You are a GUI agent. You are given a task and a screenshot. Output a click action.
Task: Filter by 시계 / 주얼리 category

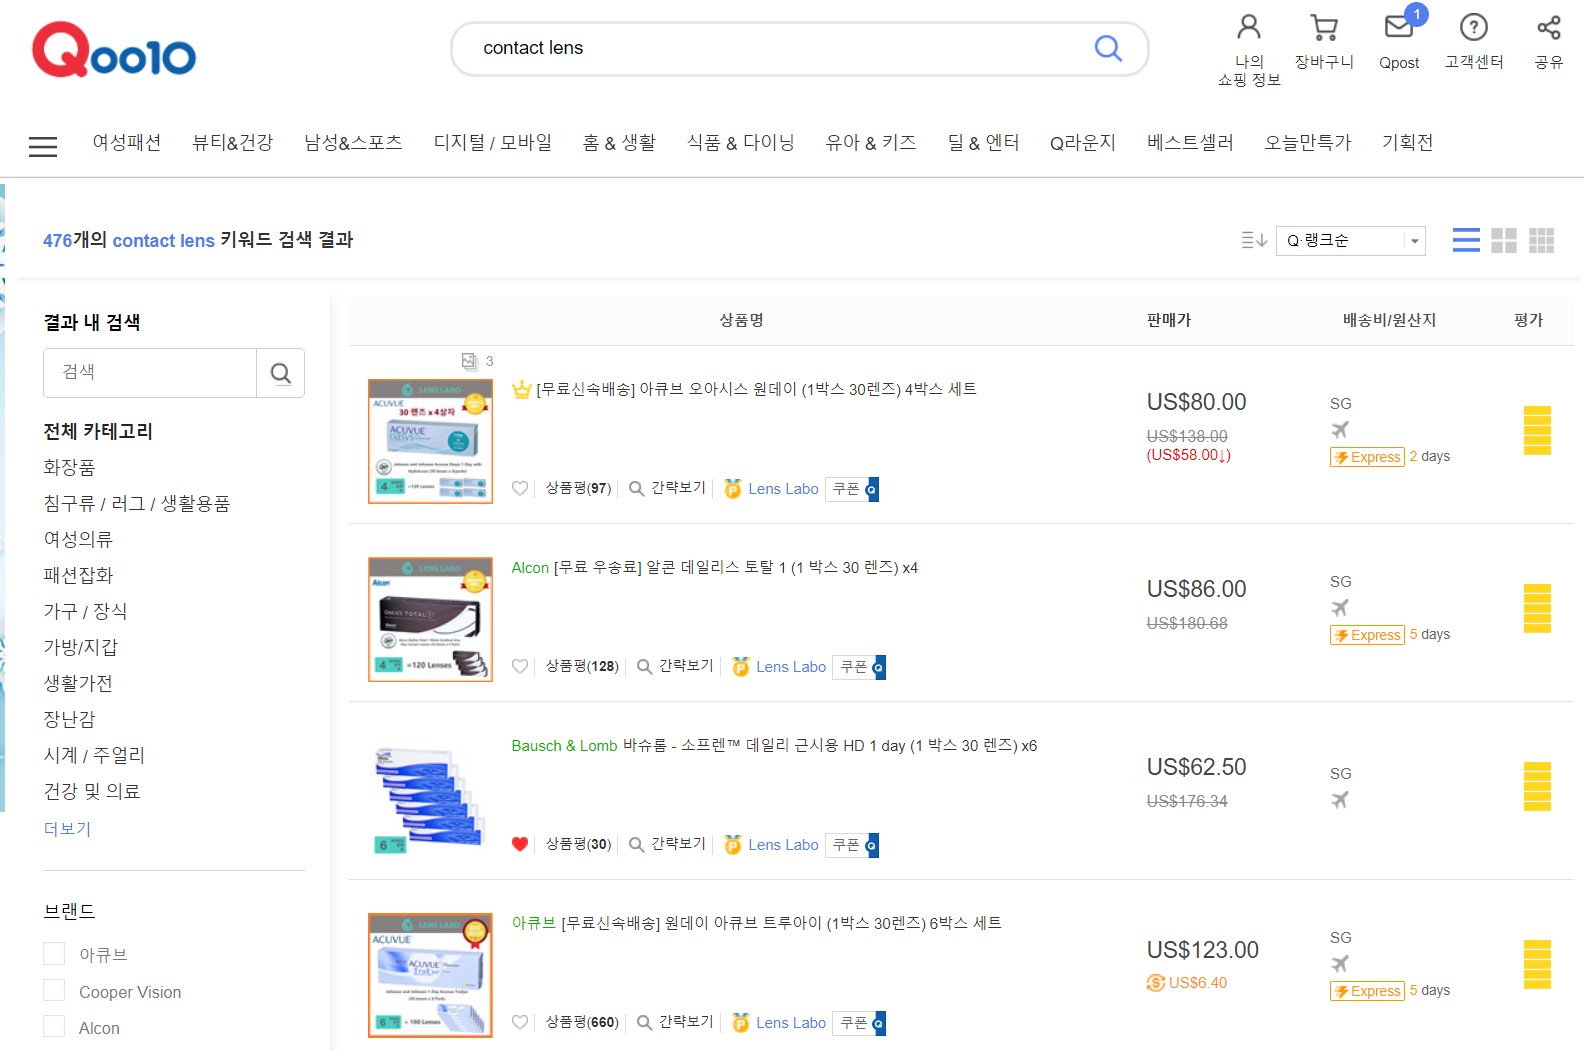(94, 755)
